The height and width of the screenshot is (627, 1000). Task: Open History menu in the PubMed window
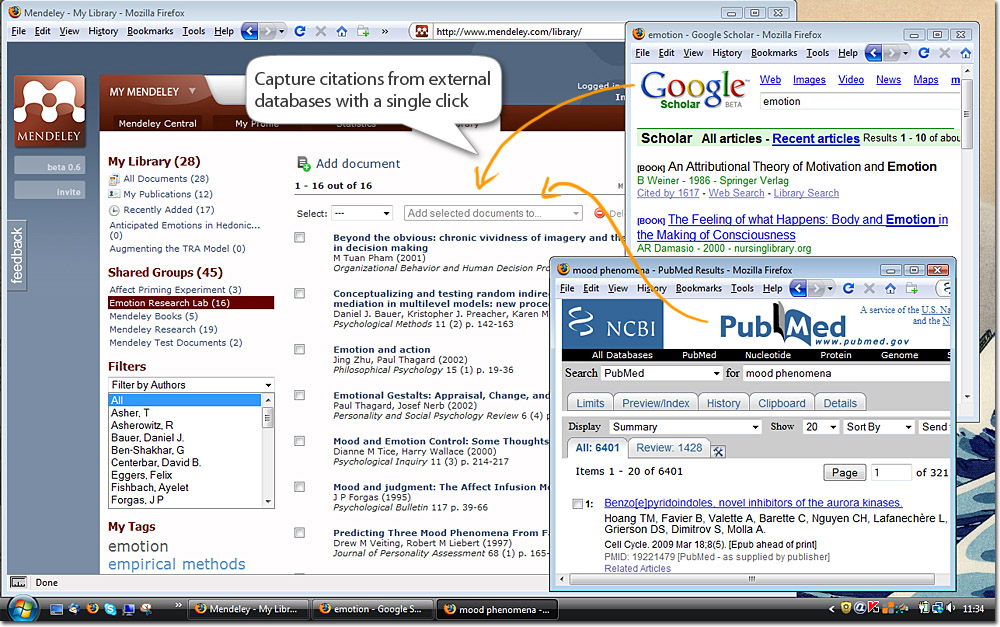pos(652,288)
